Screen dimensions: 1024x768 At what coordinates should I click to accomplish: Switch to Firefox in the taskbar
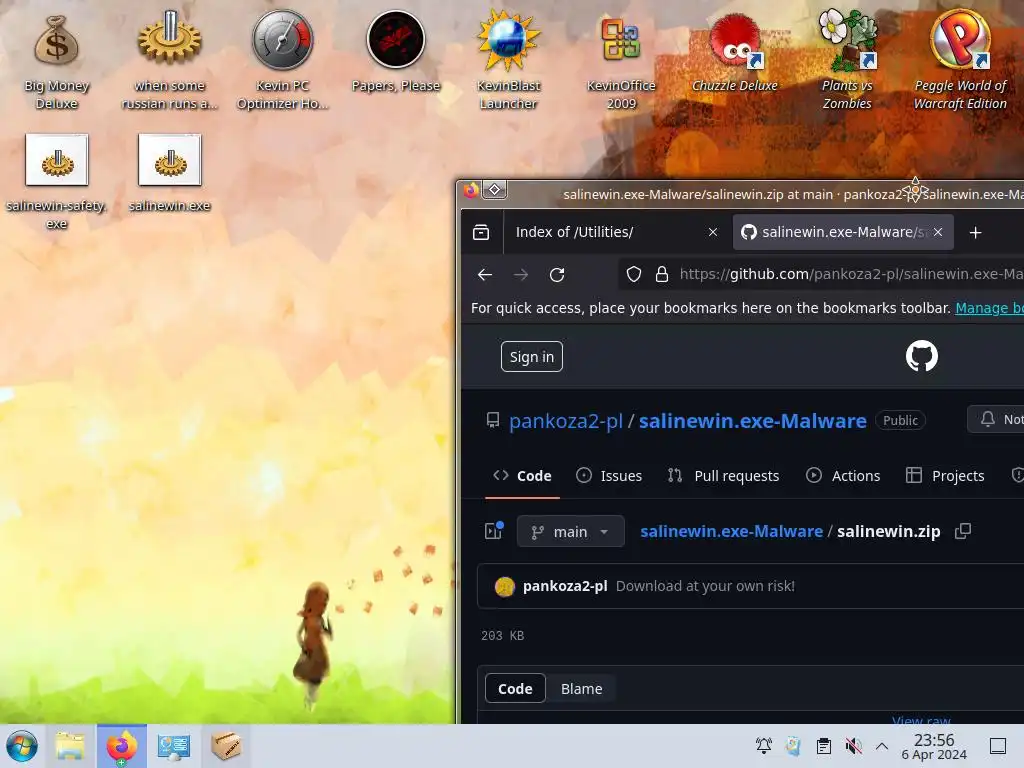click(x=121, y=746)
